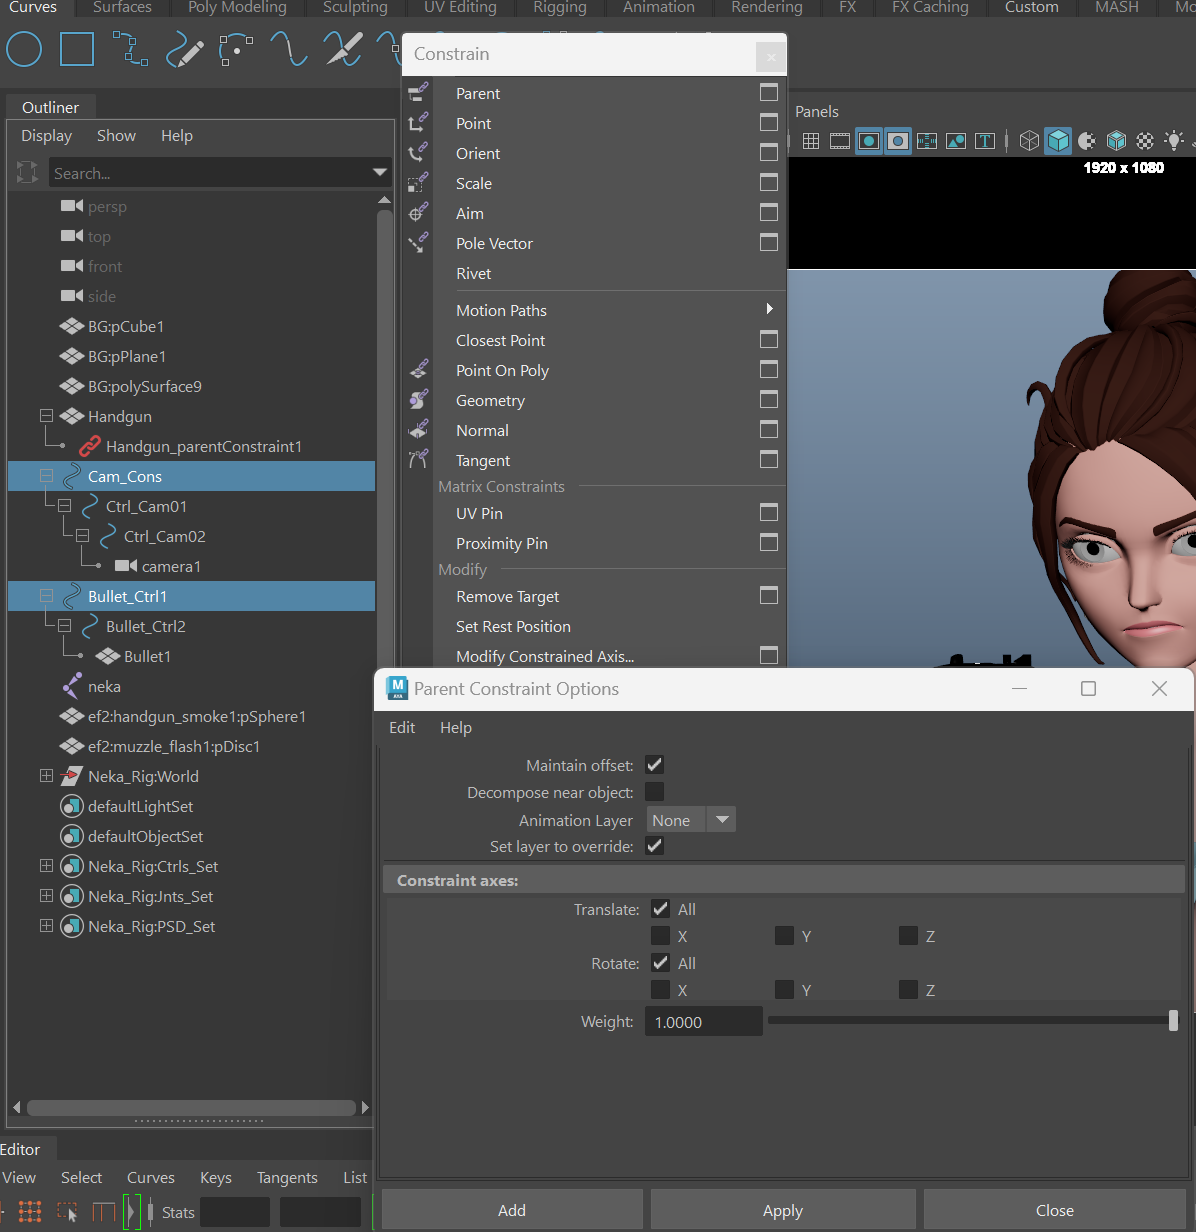Expand the Neka_Rig:PSD_Set node
The image size is (1196, 1232).
click(x=46, y=926)
